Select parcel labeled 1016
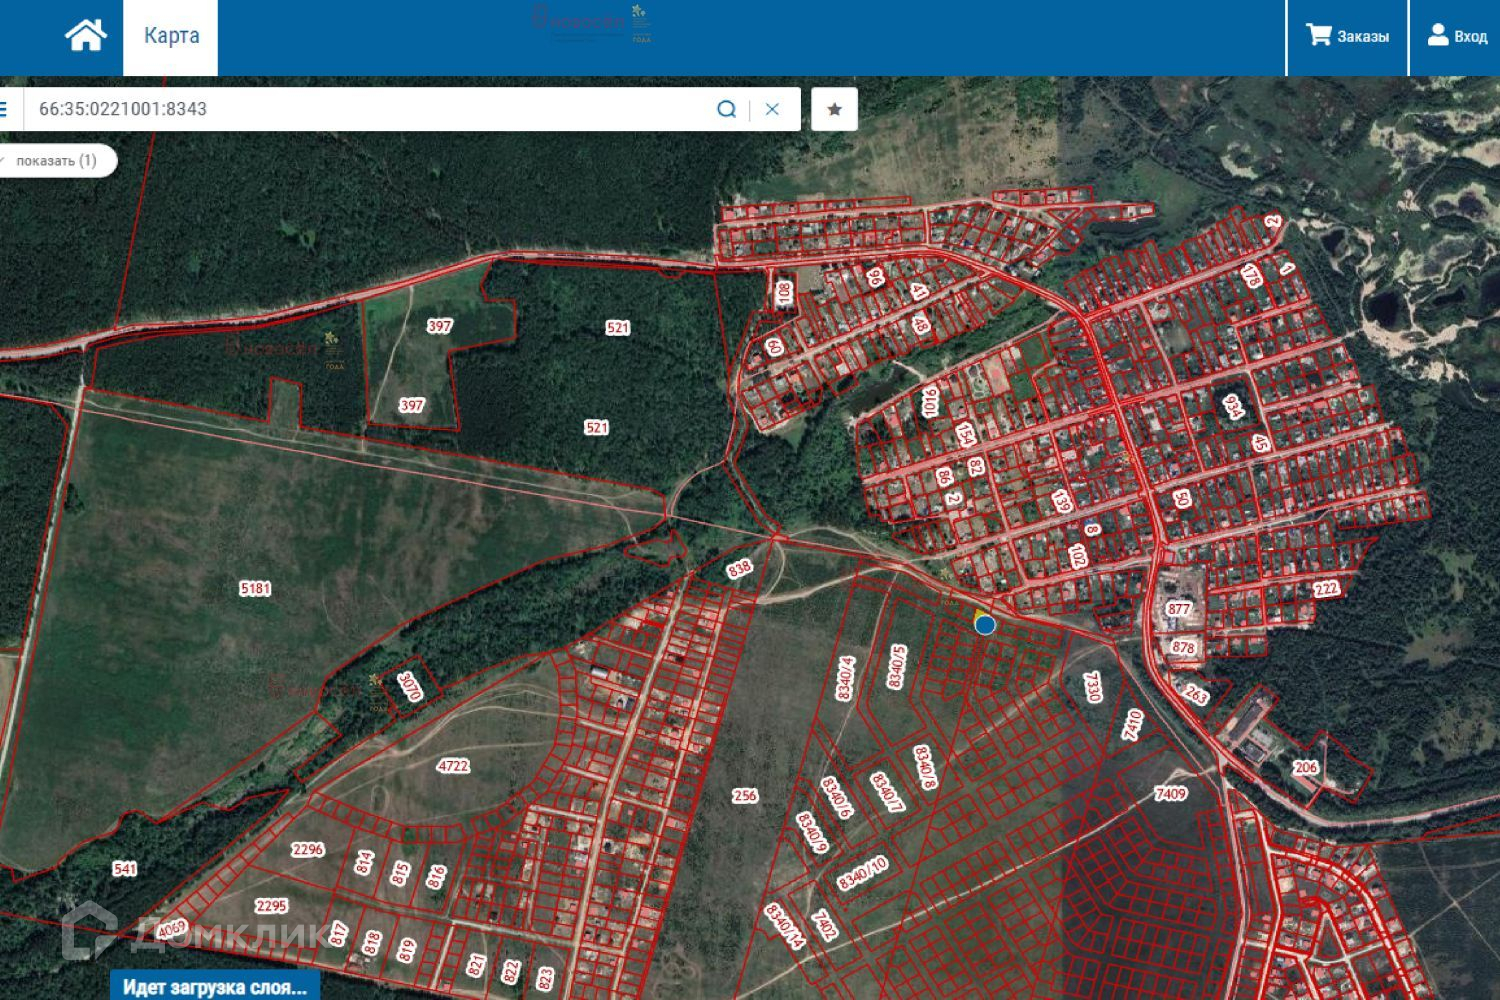This screenshot has width=1500, height=1000. pos(931,403)
